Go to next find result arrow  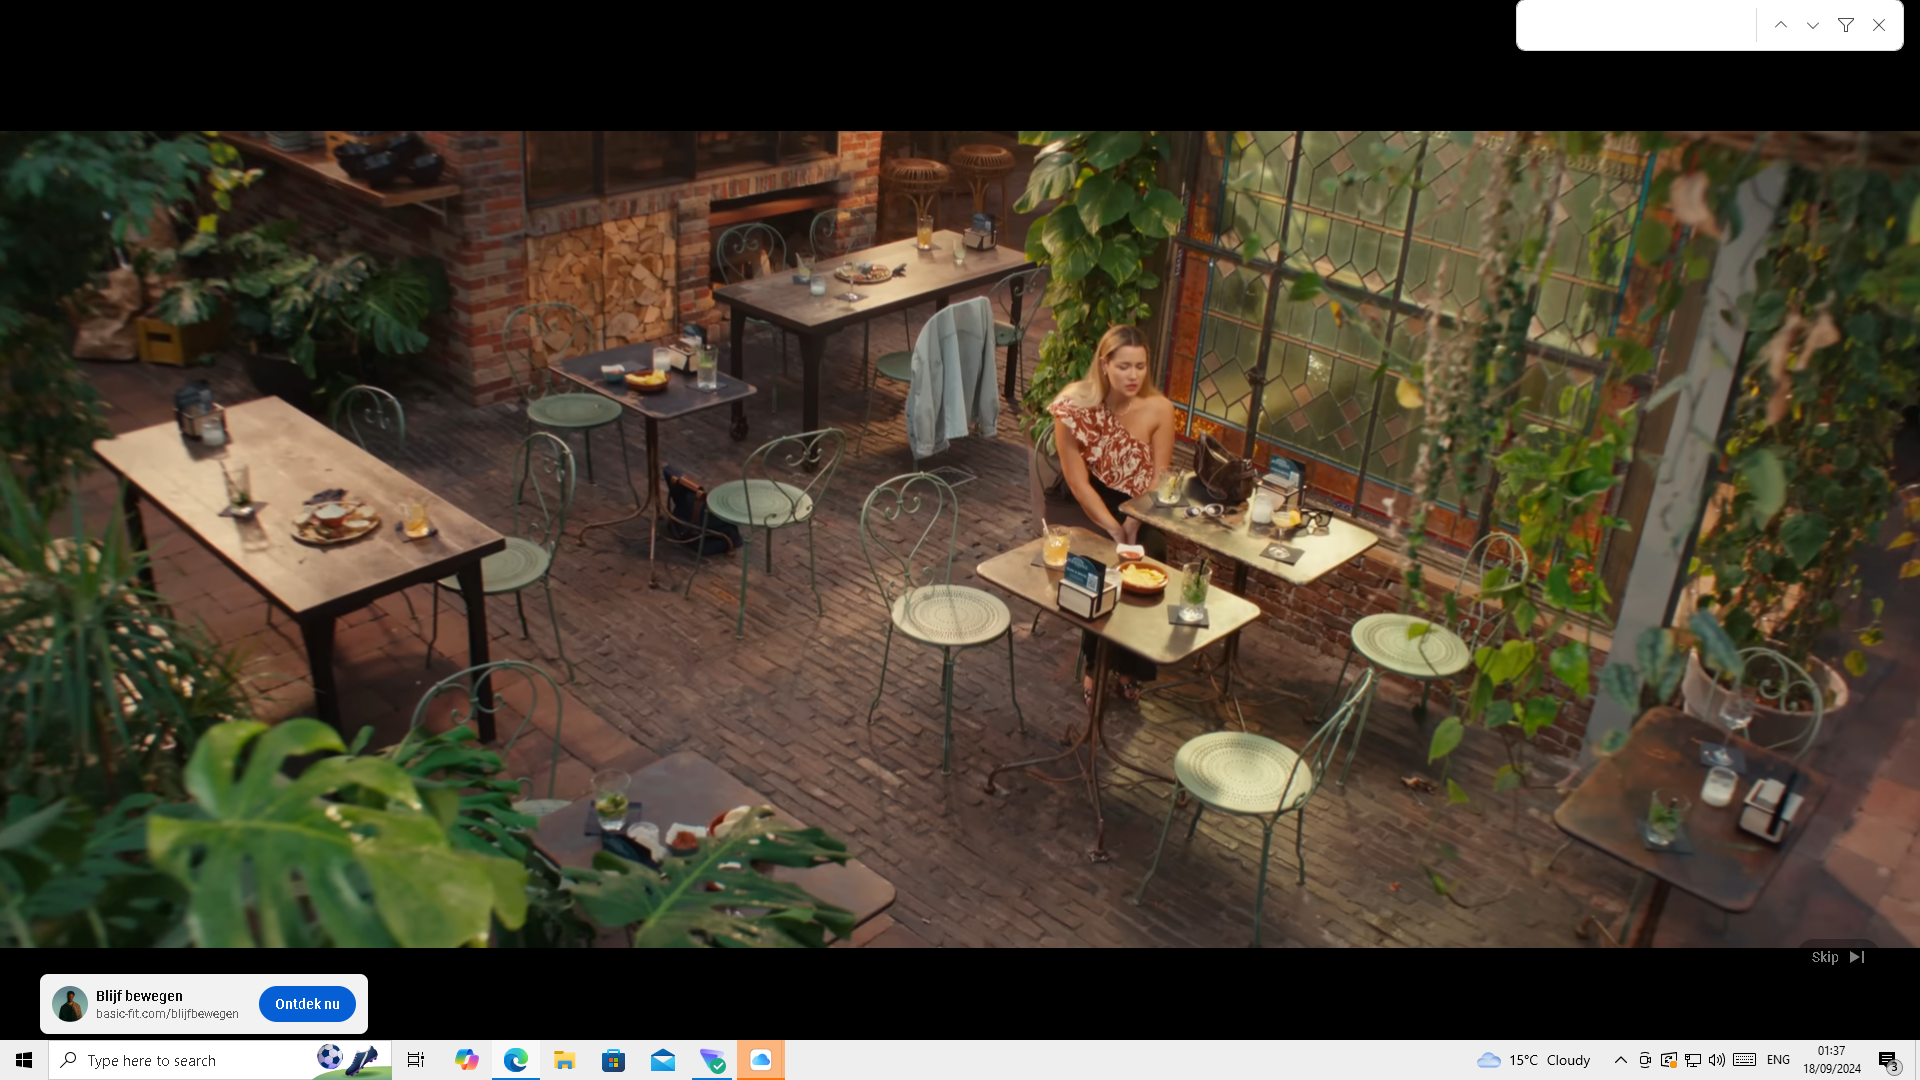(x=1813, y=25)
